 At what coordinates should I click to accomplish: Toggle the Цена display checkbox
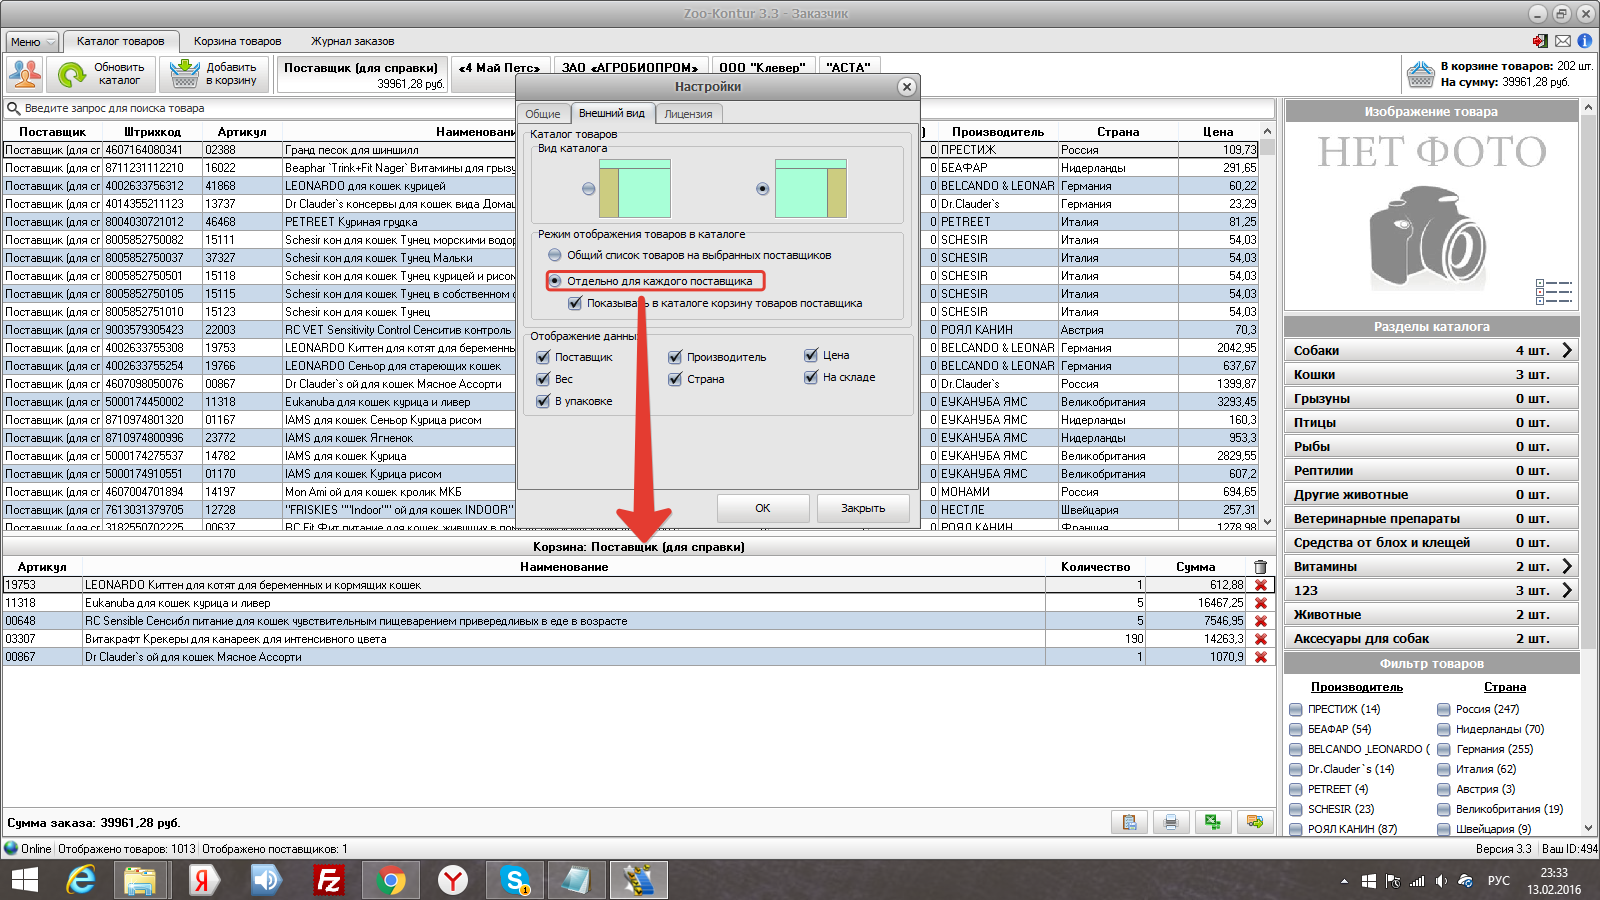[811, 355]
